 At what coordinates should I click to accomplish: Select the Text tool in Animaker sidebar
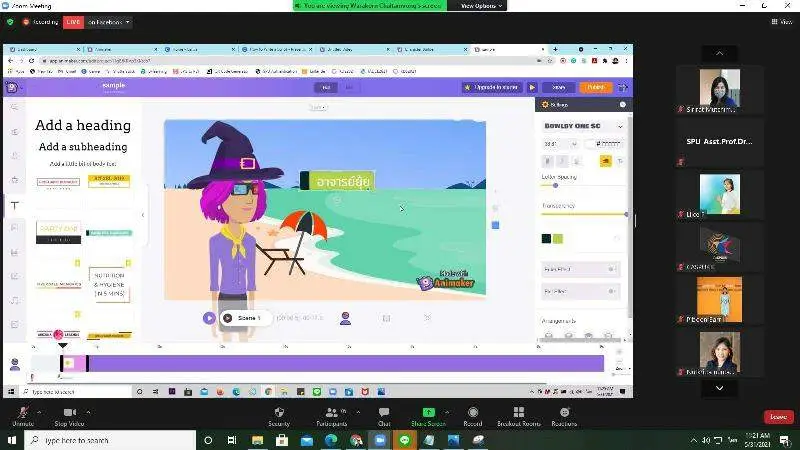14,205
